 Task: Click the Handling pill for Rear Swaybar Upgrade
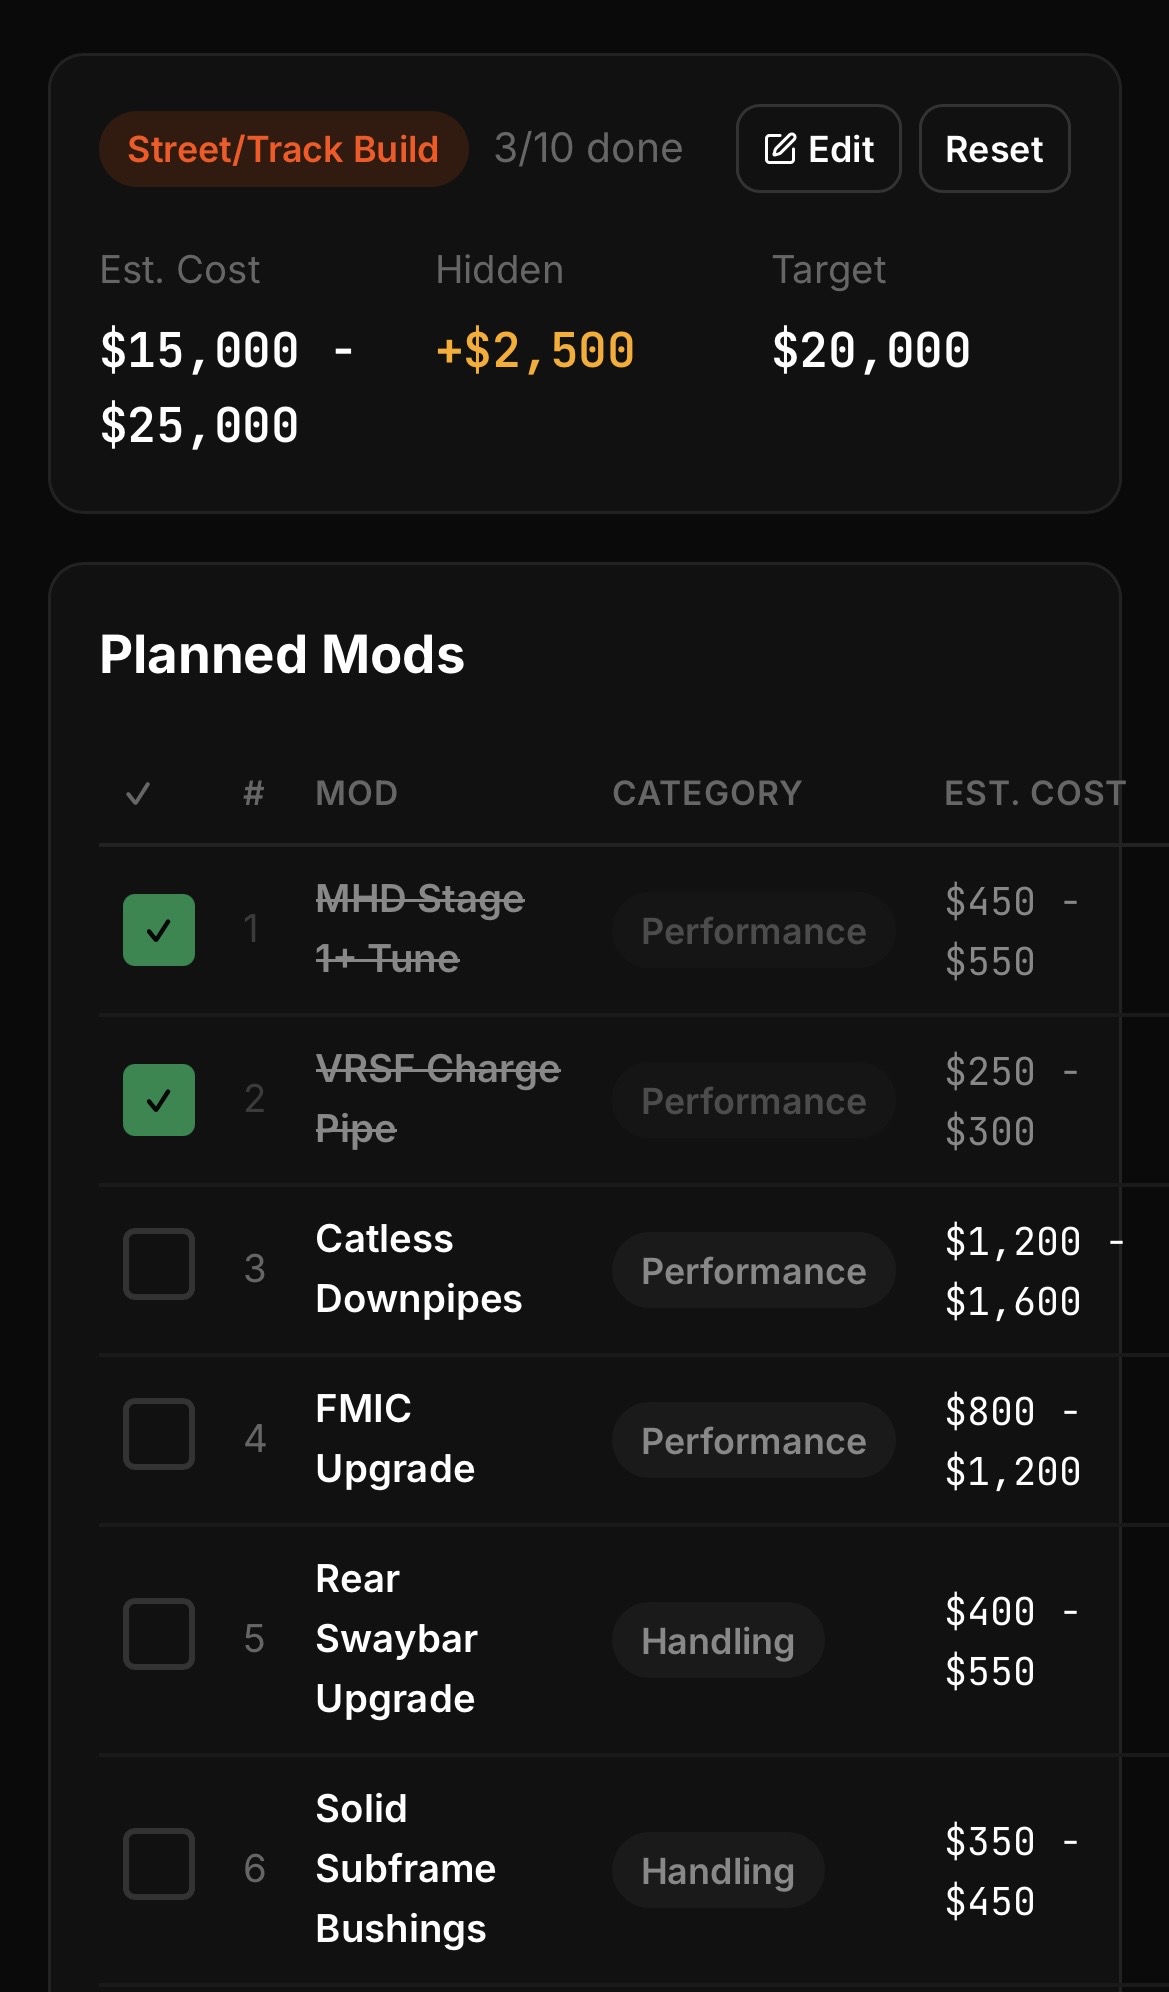(717, 1640)
